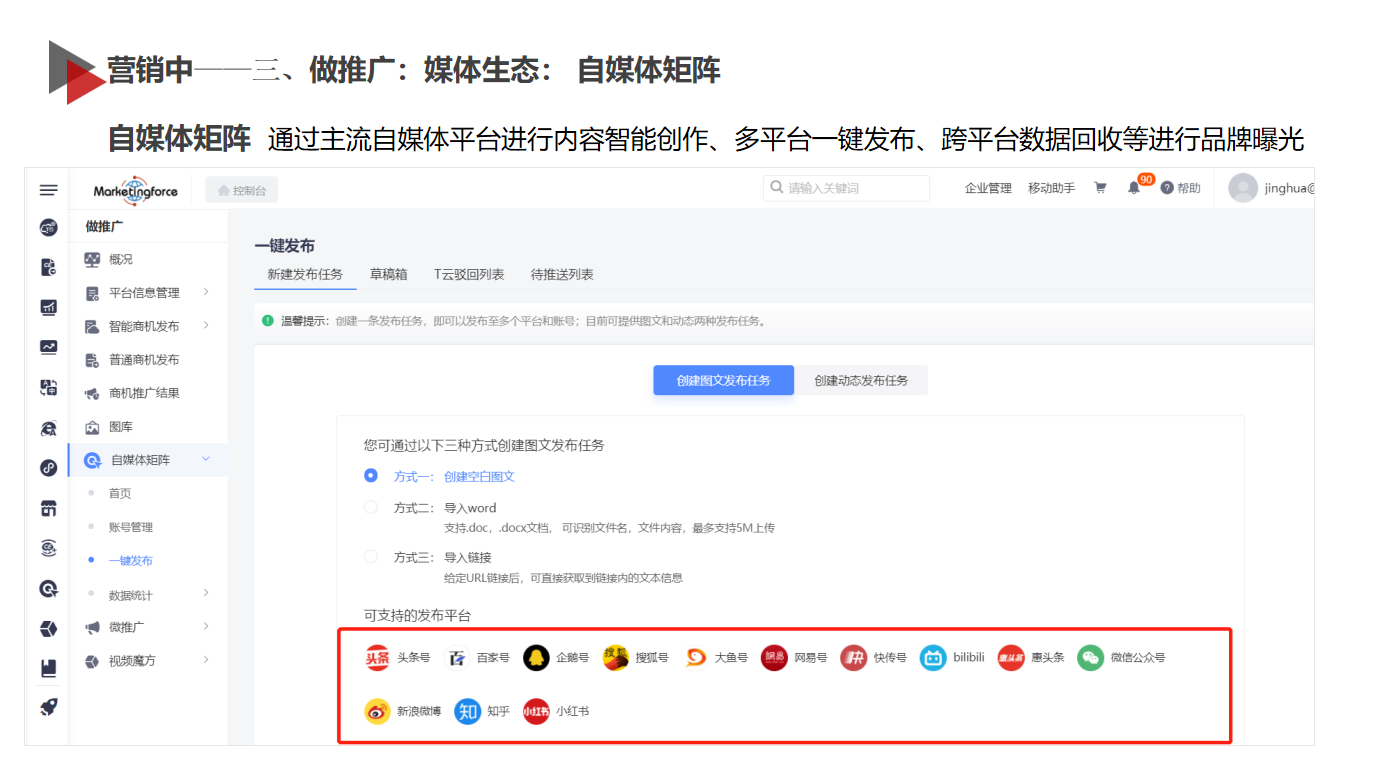Click the 控制台 home button

241,190
